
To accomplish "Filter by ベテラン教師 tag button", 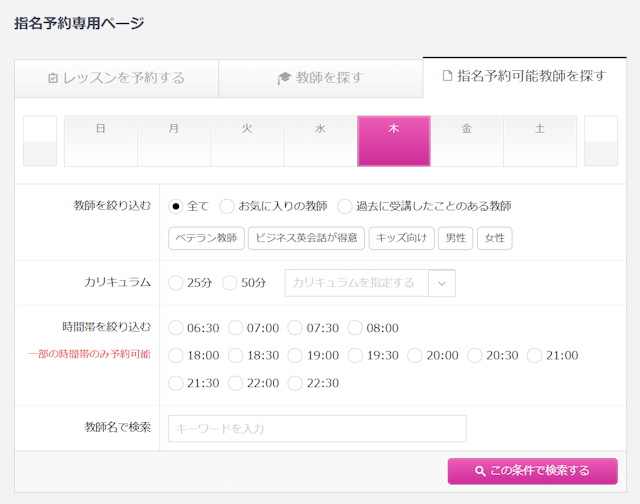I will (x=206, y=238).
